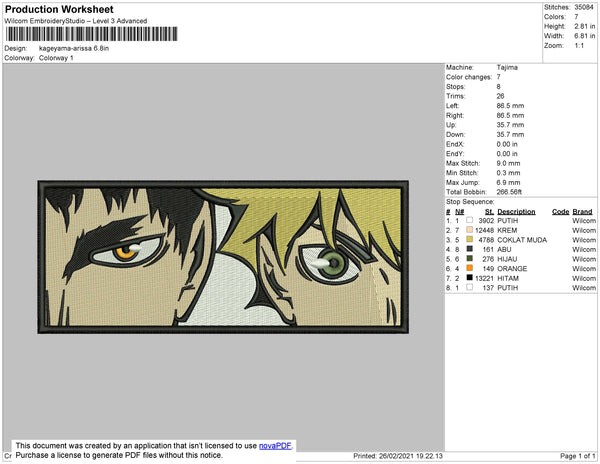Click the 'Trims:' label
Screen dimensions: 600x464
click(x=455, y=96)
